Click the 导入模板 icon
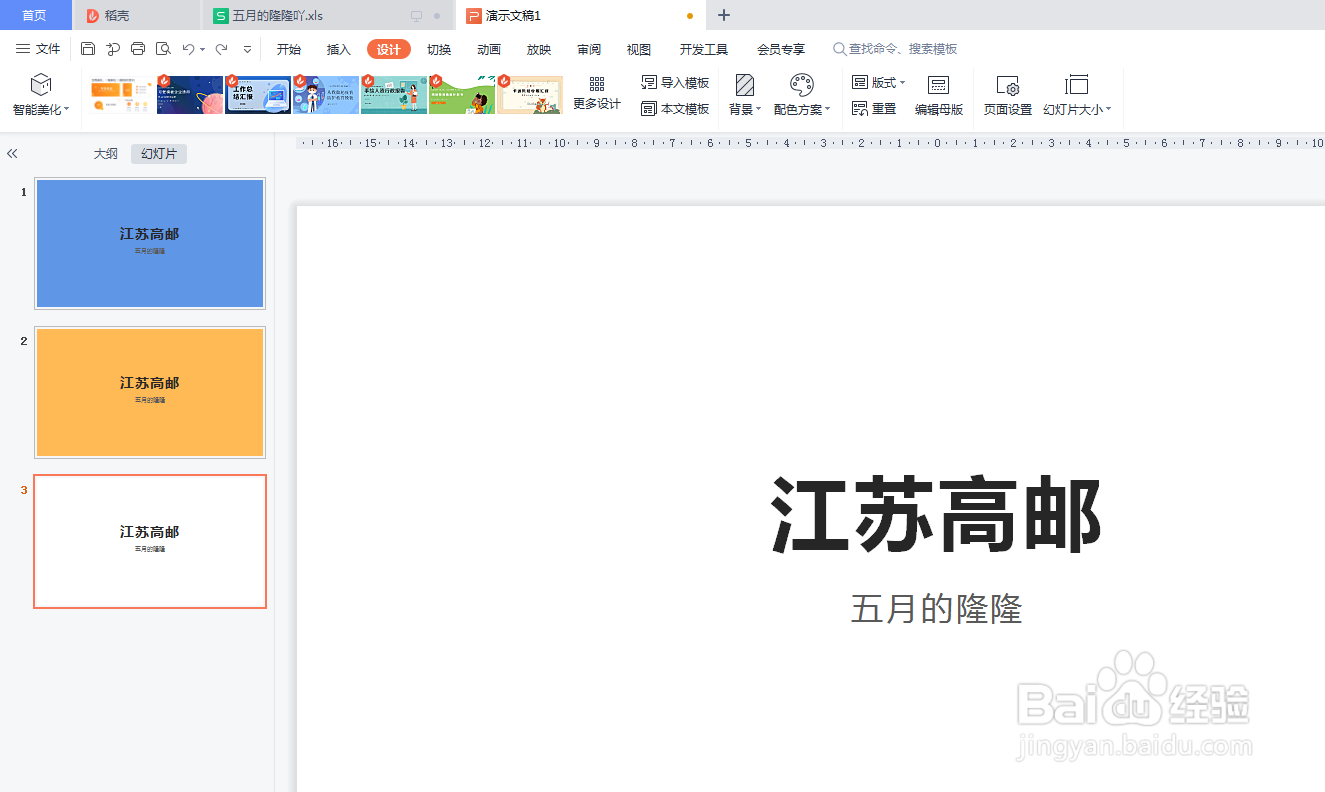The height and width of the screenshot is (792, 1325). pos(649,83)
